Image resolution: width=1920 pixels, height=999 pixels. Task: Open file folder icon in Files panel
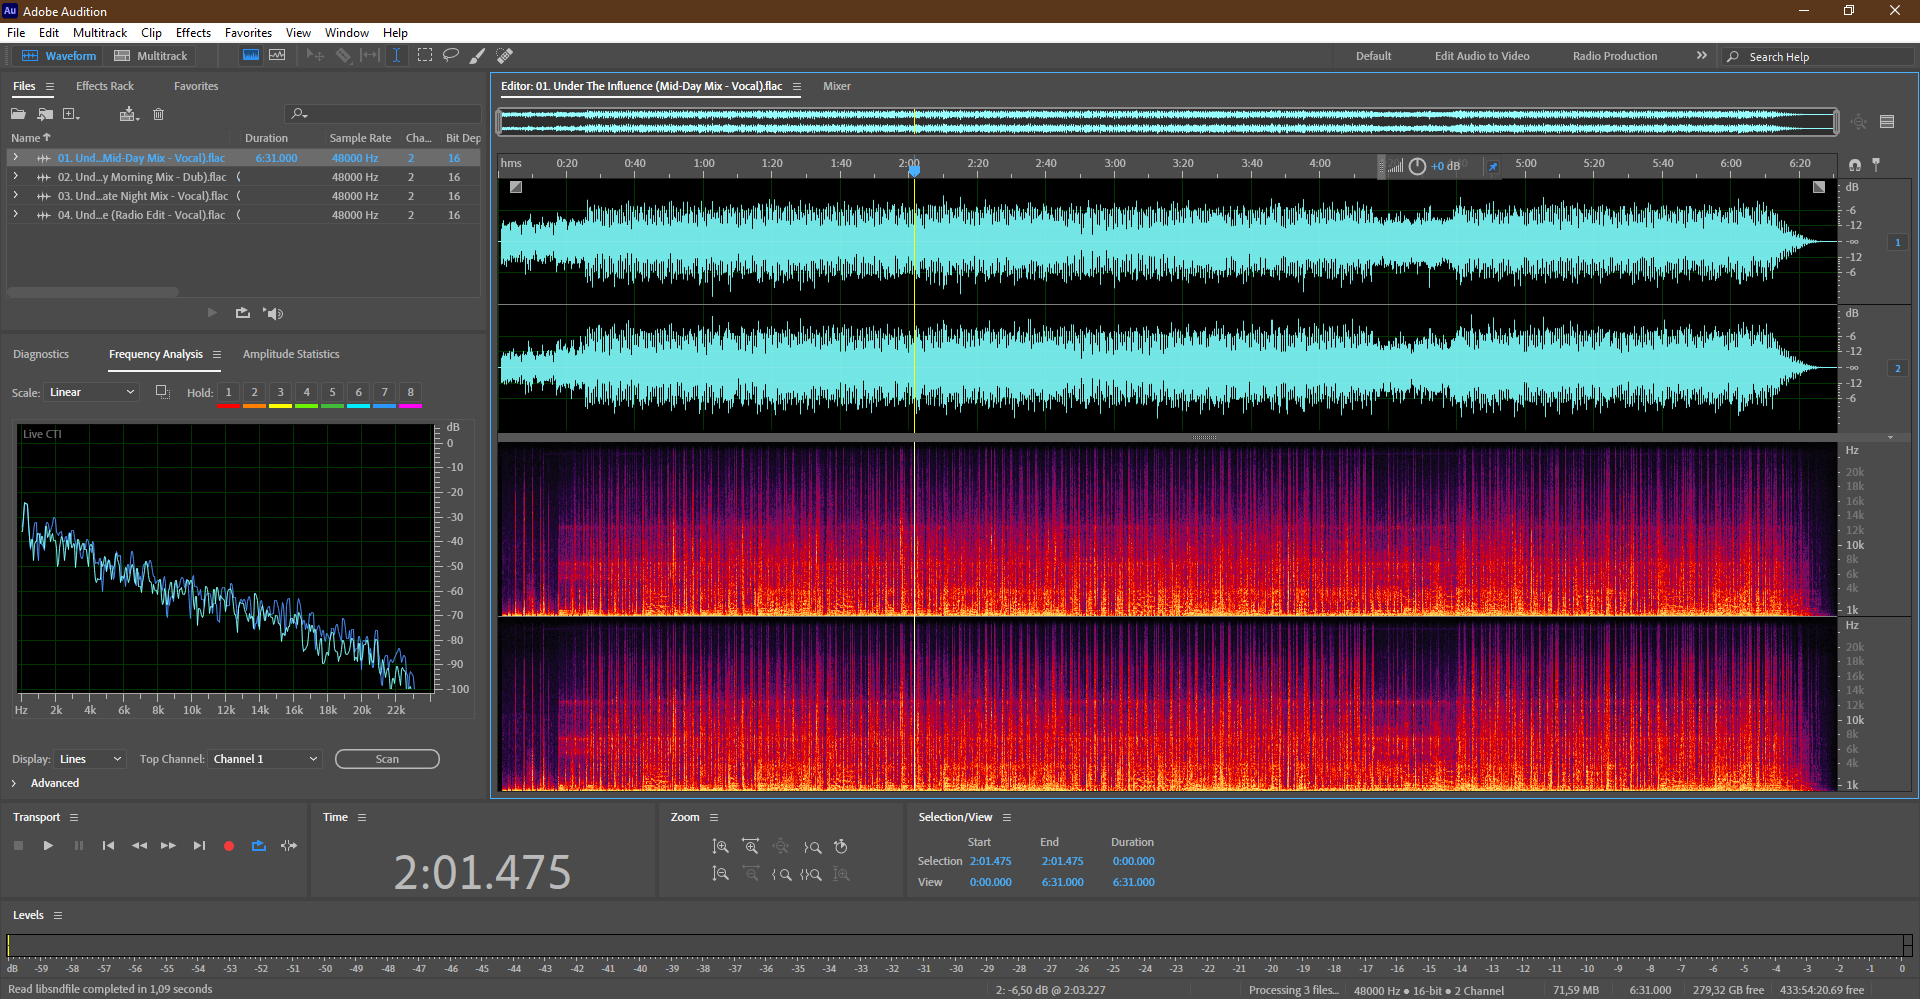18,114
